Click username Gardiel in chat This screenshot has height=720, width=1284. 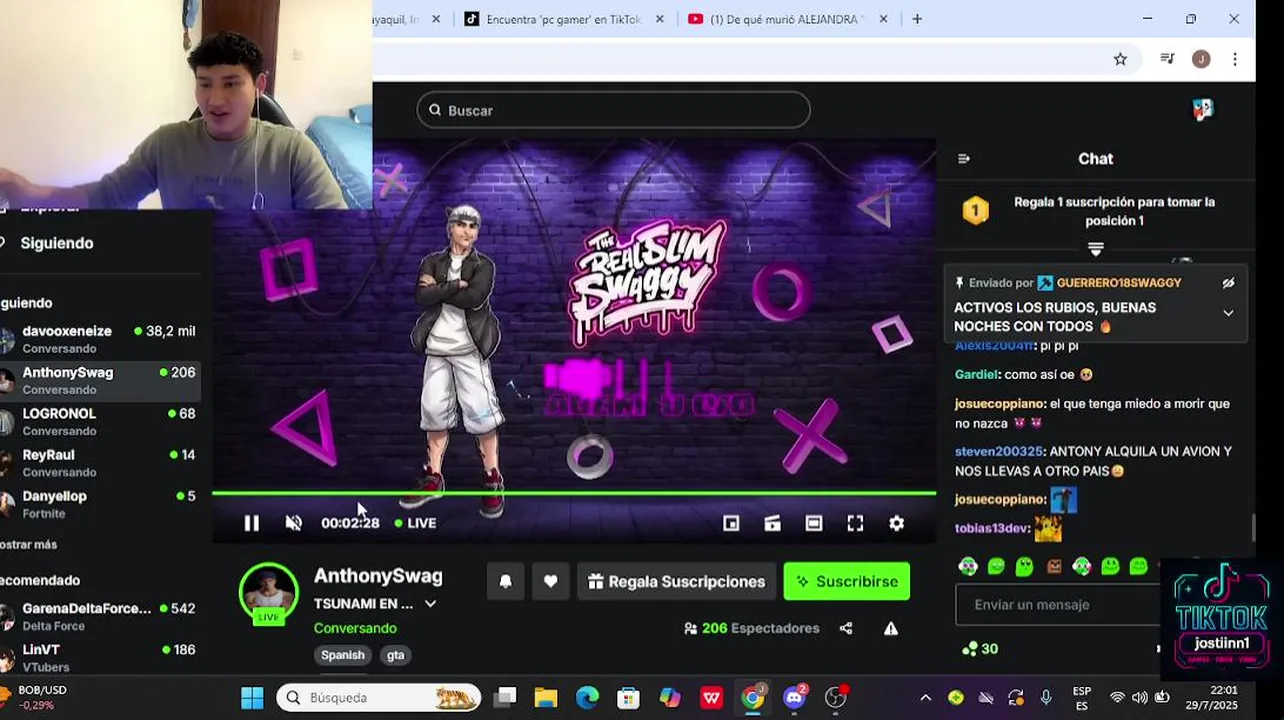pos(977,375)
